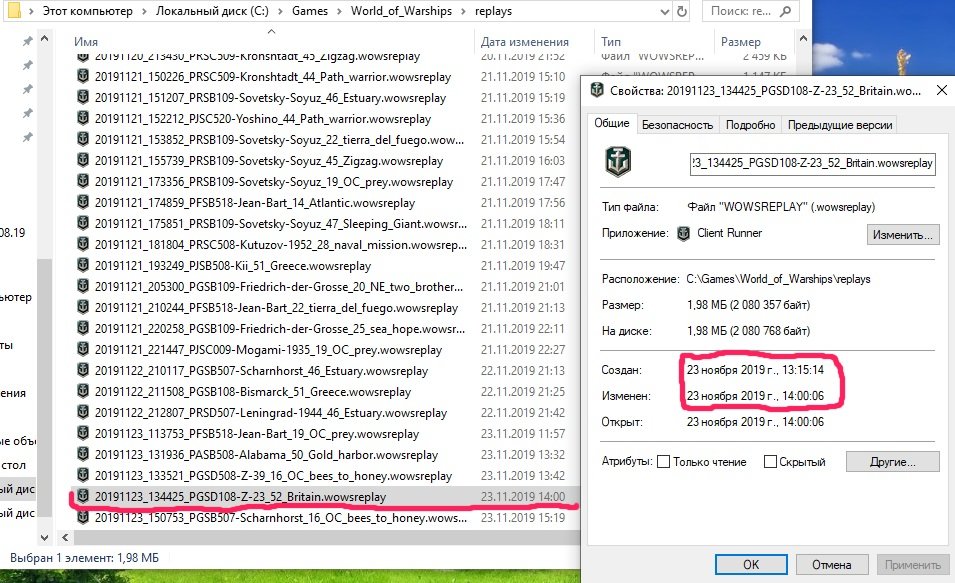Image resolution: width=955 pixels, height=583 pixels.
Task: Open the address bar history dropdown
Action: pyautogui.click(x=664, y=12)
